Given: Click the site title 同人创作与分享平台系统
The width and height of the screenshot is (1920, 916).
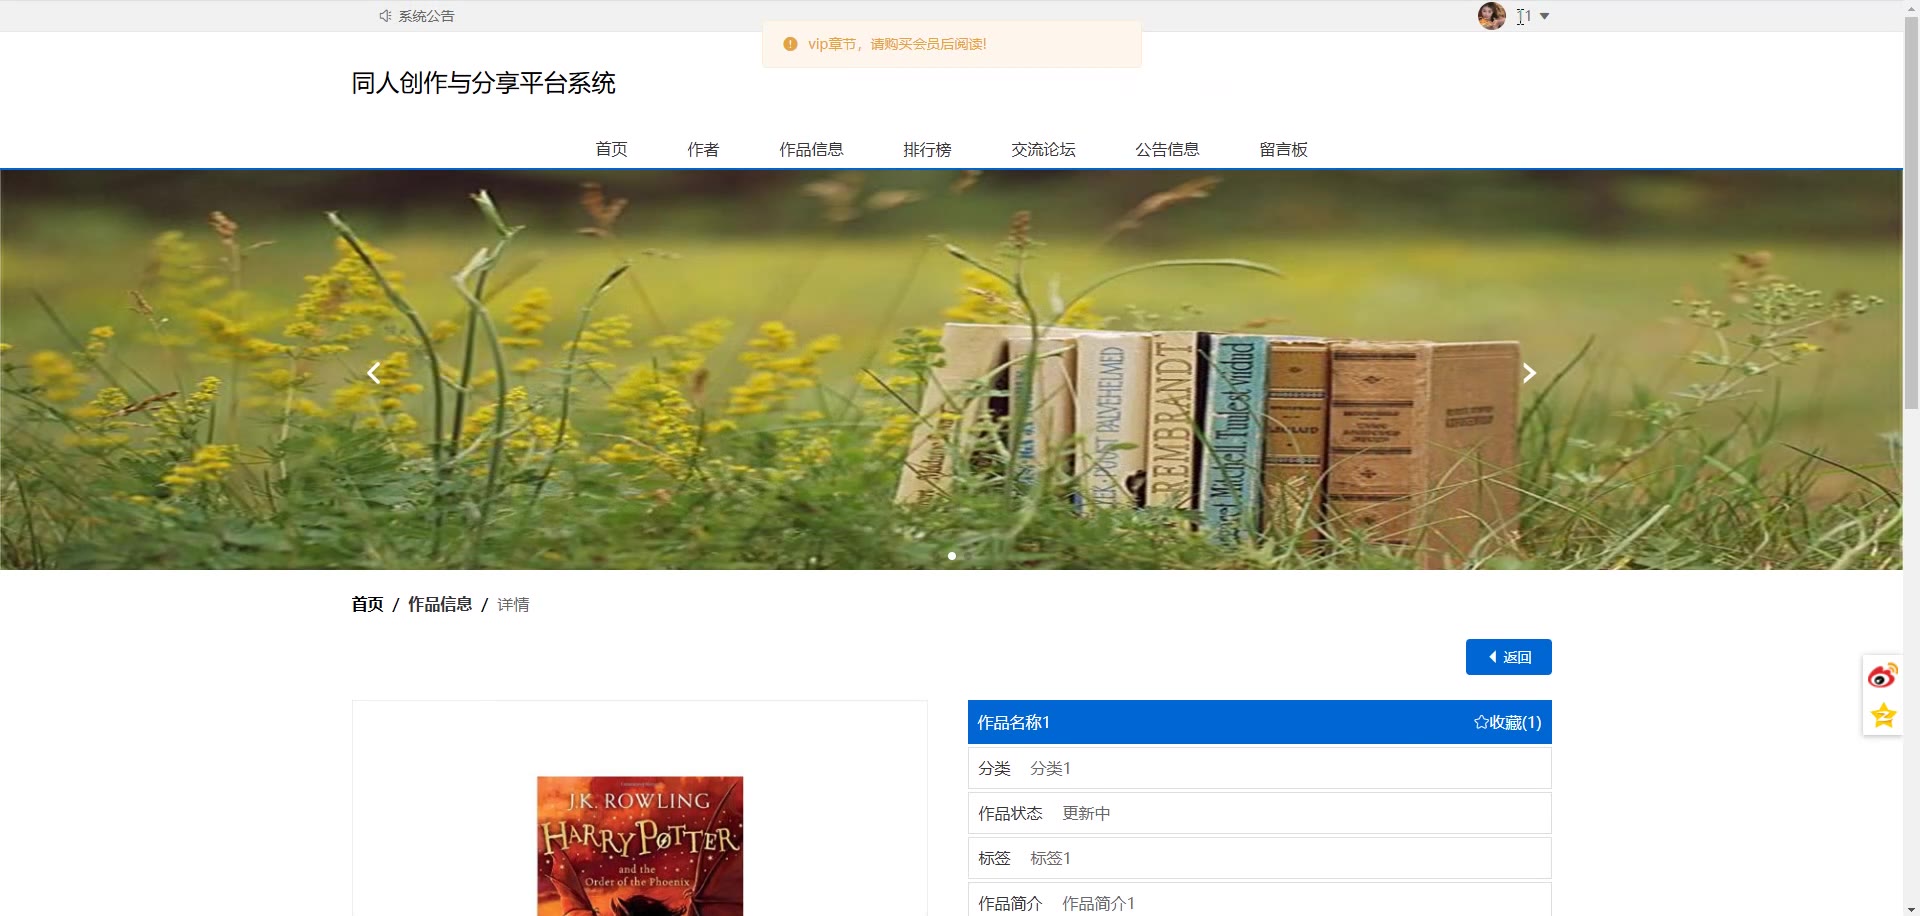Looking at the screenshot, I should tap(483, 83).
